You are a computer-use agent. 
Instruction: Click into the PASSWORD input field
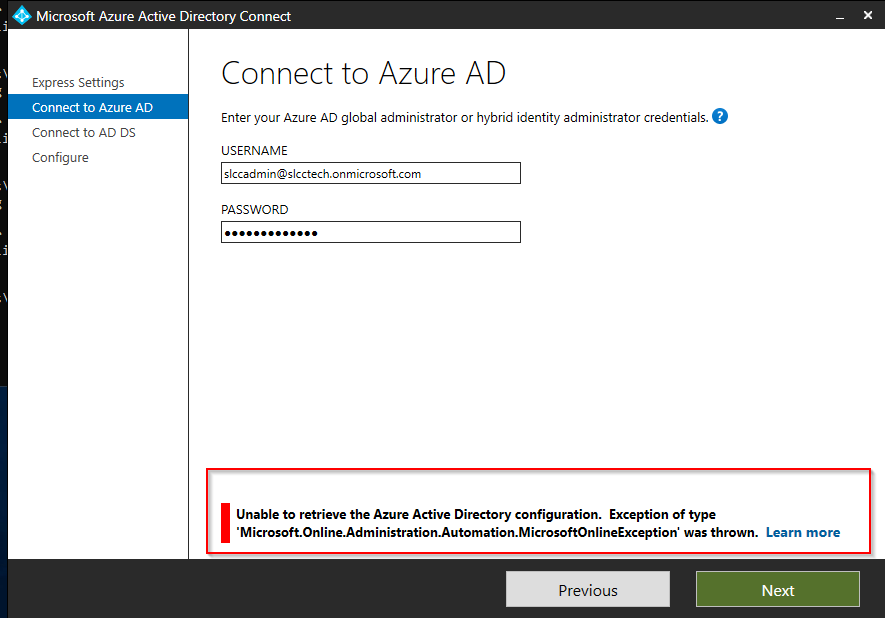(x=371, y=232)
